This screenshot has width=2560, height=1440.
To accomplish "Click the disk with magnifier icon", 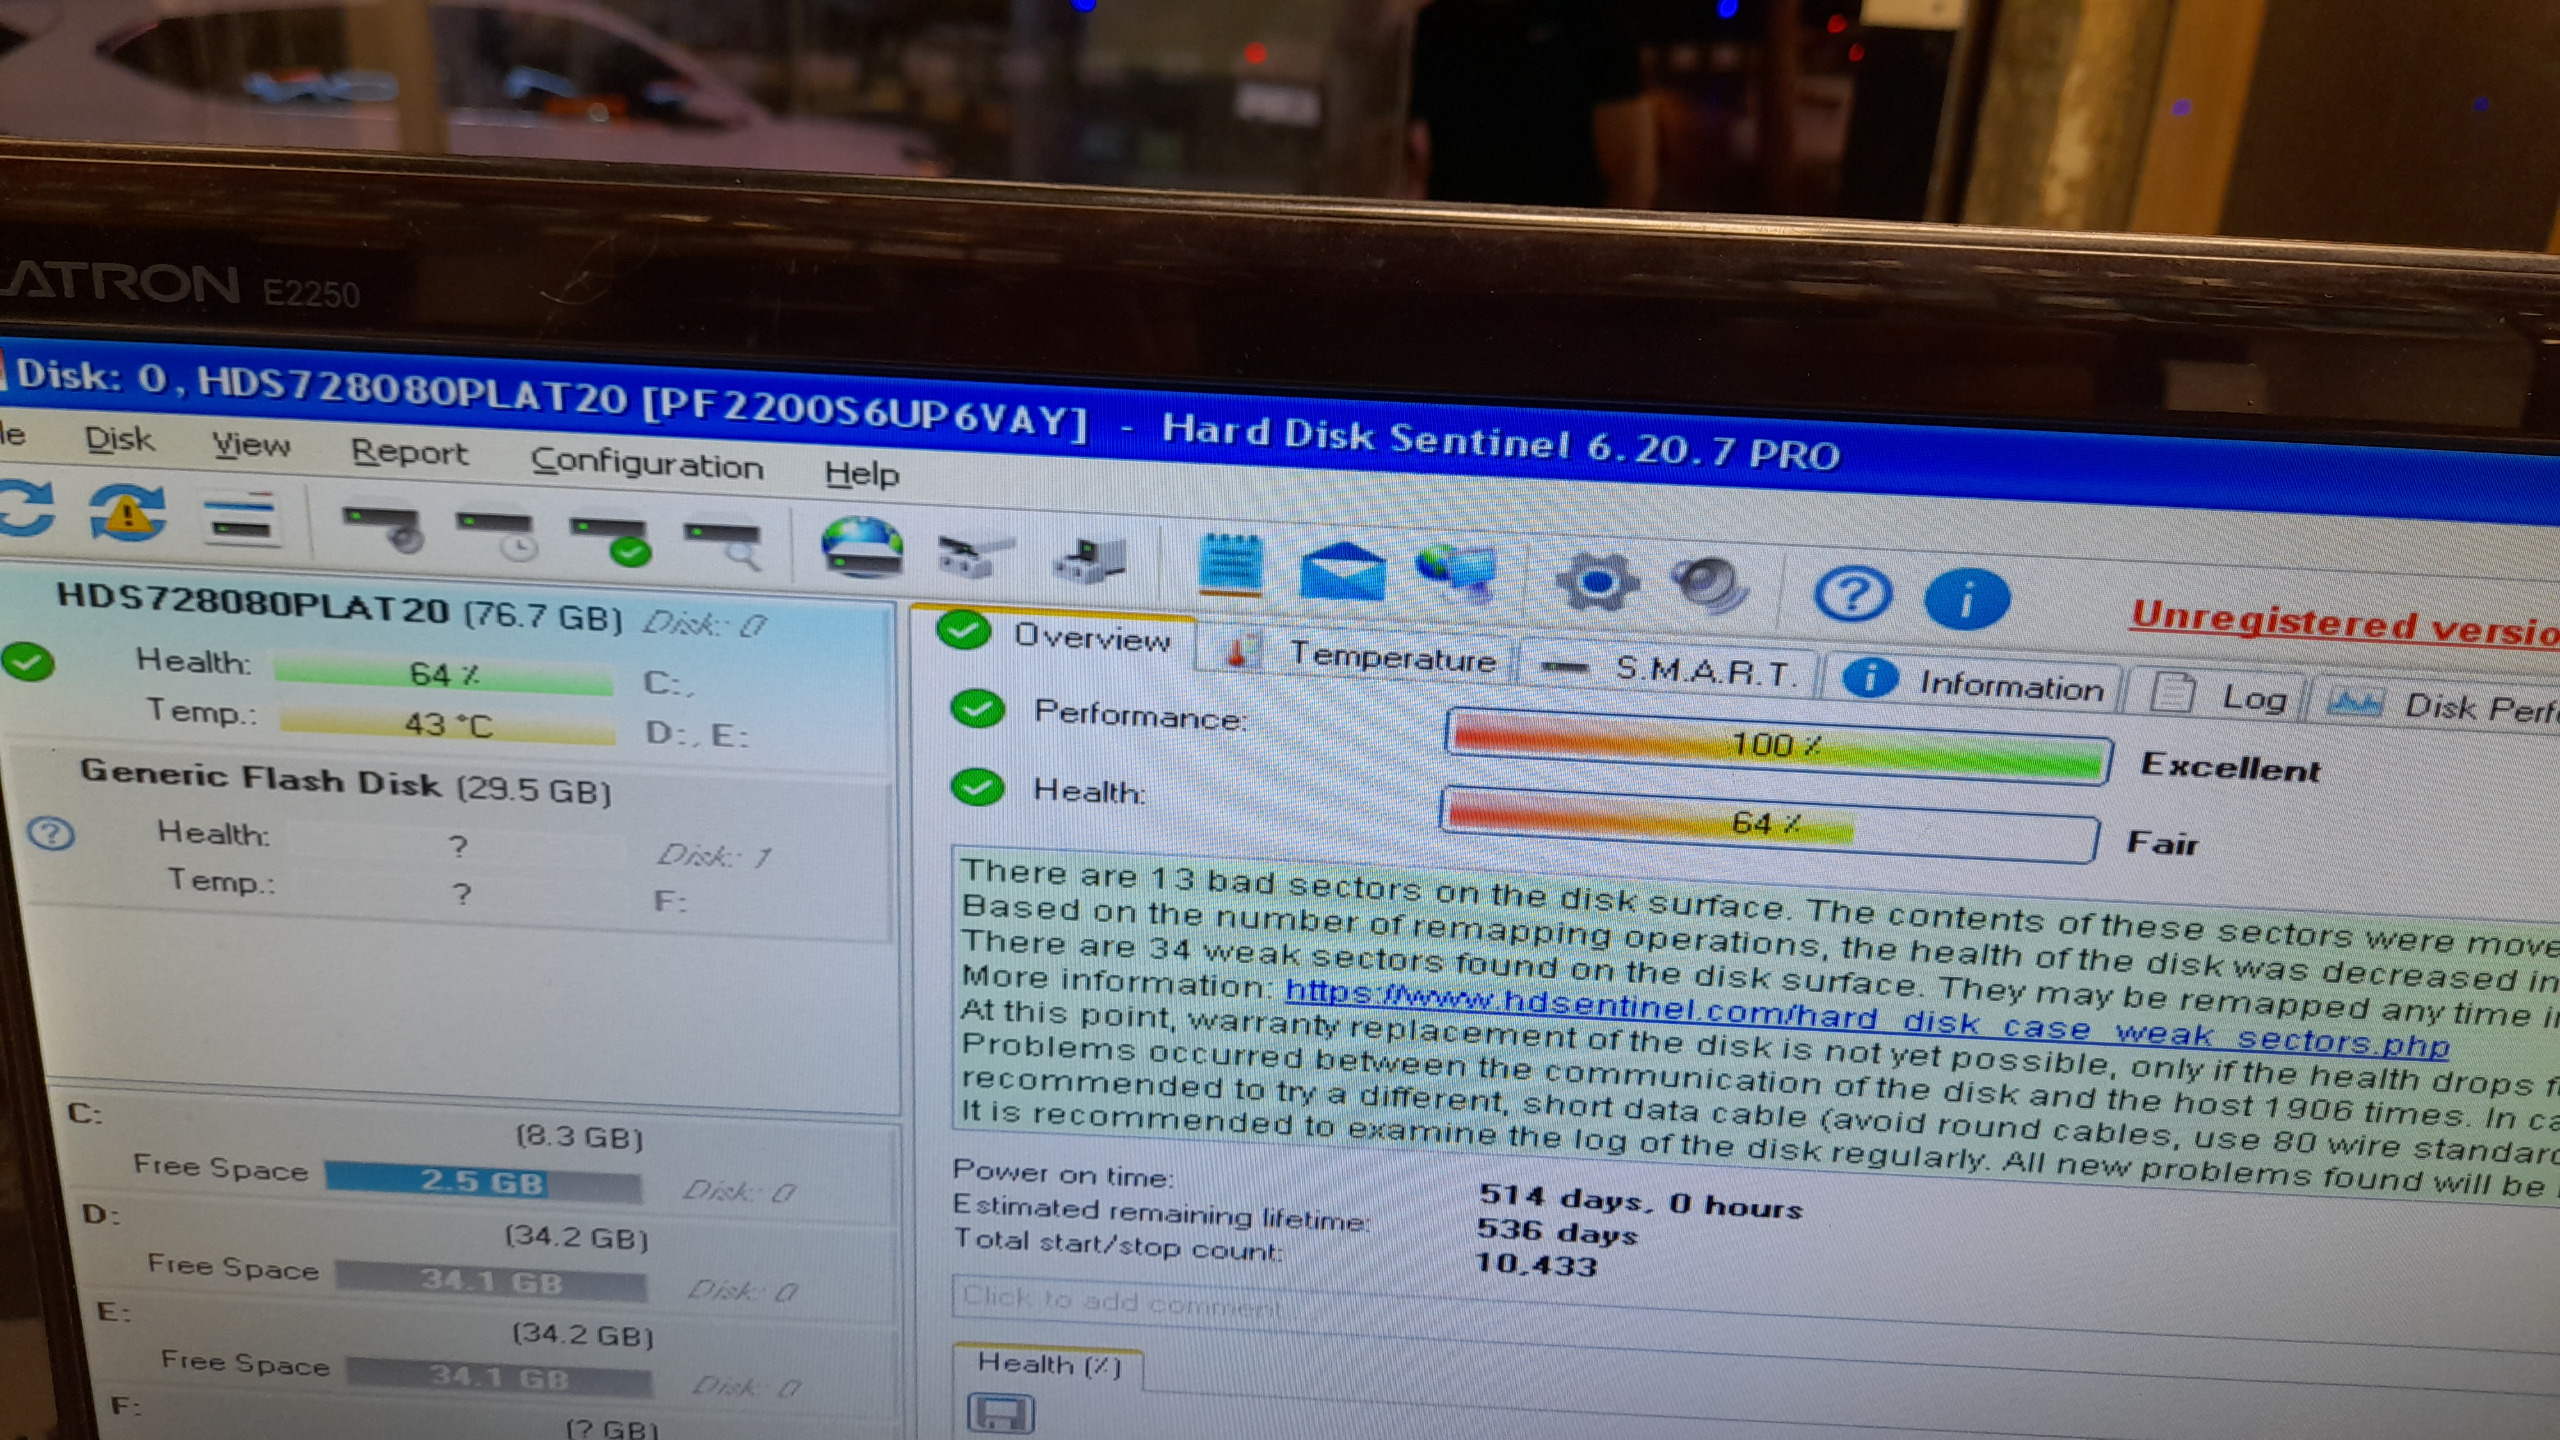I will click(x=723, y=545).
